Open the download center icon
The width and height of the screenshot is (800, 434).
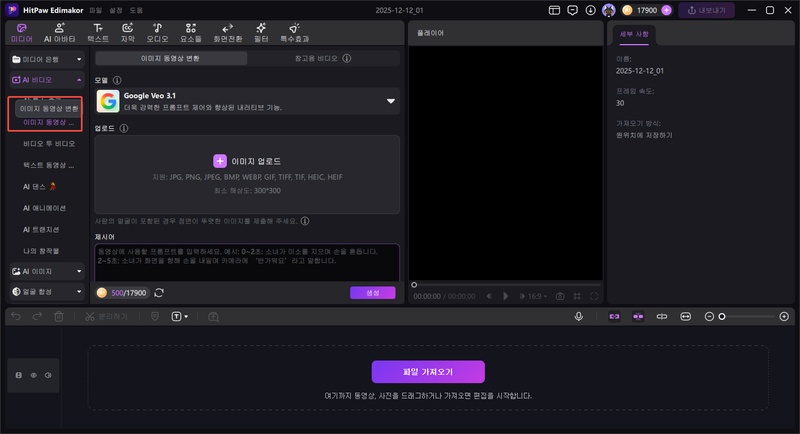(x=590, y=10)
